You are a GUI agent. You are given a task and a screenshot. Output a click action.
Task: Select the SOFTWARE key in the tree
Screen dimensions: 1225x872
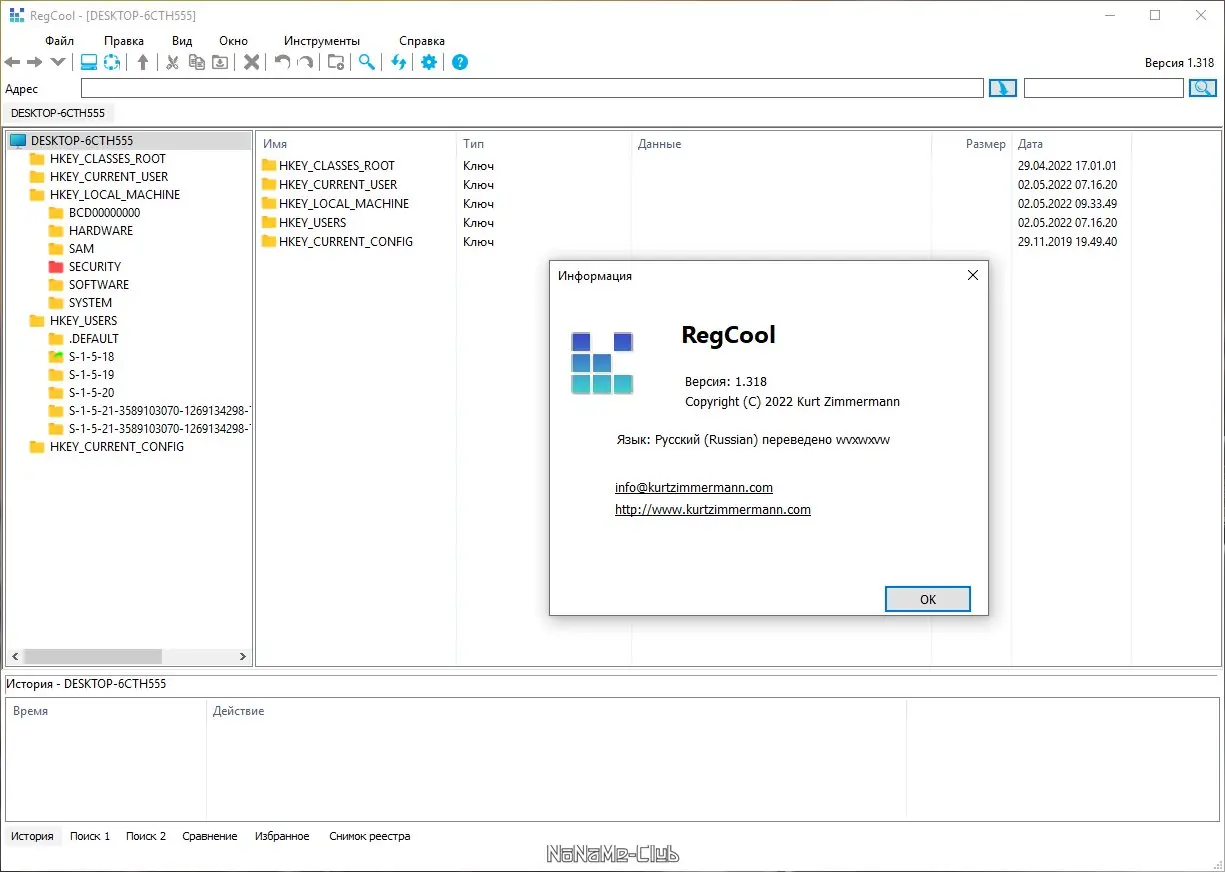coord(99,285)
